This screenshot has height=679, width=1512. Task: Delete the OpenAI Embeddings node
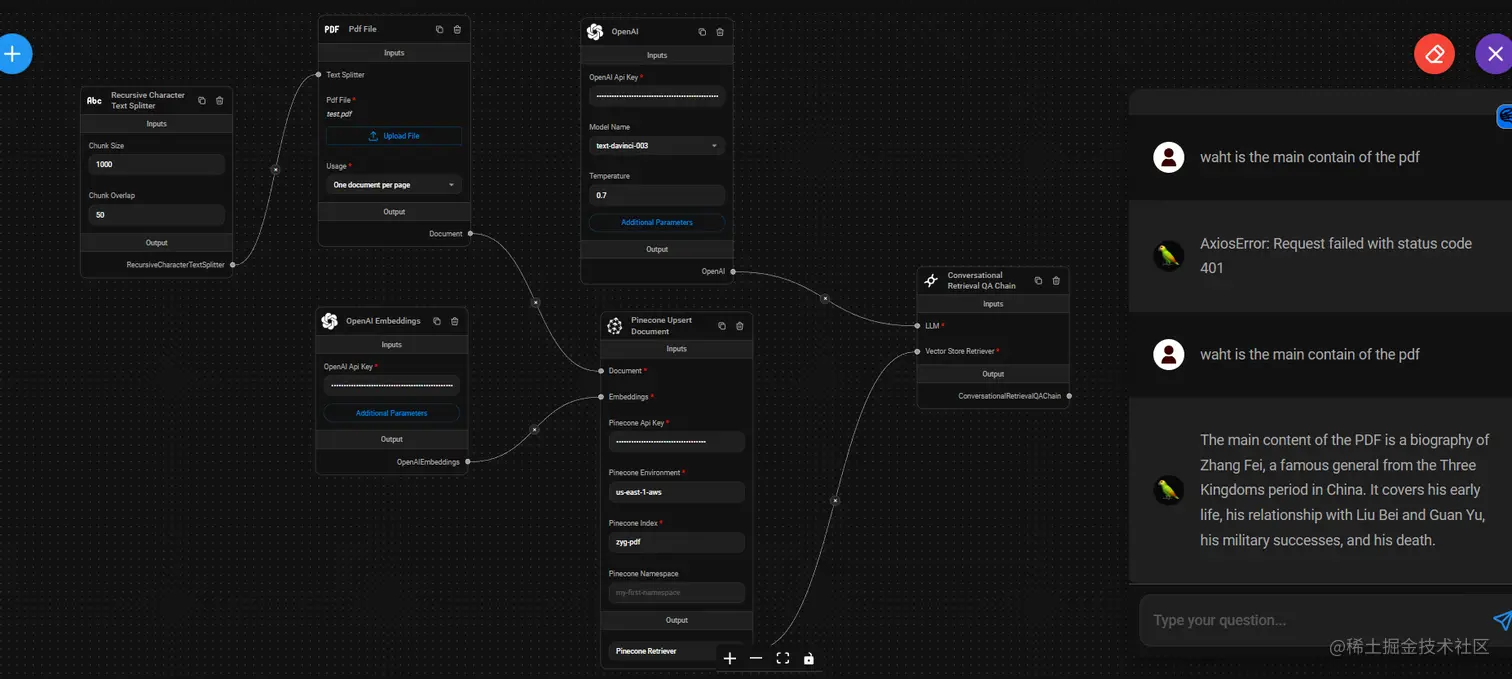[454, 321]
